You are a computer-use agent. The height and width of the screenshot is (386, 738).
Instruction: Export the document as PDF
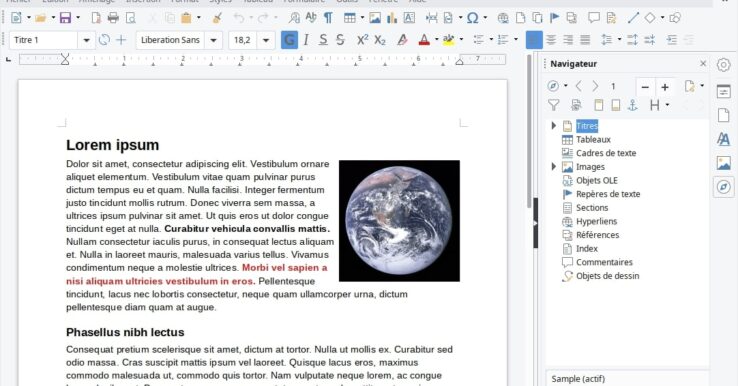coord(96,18)
